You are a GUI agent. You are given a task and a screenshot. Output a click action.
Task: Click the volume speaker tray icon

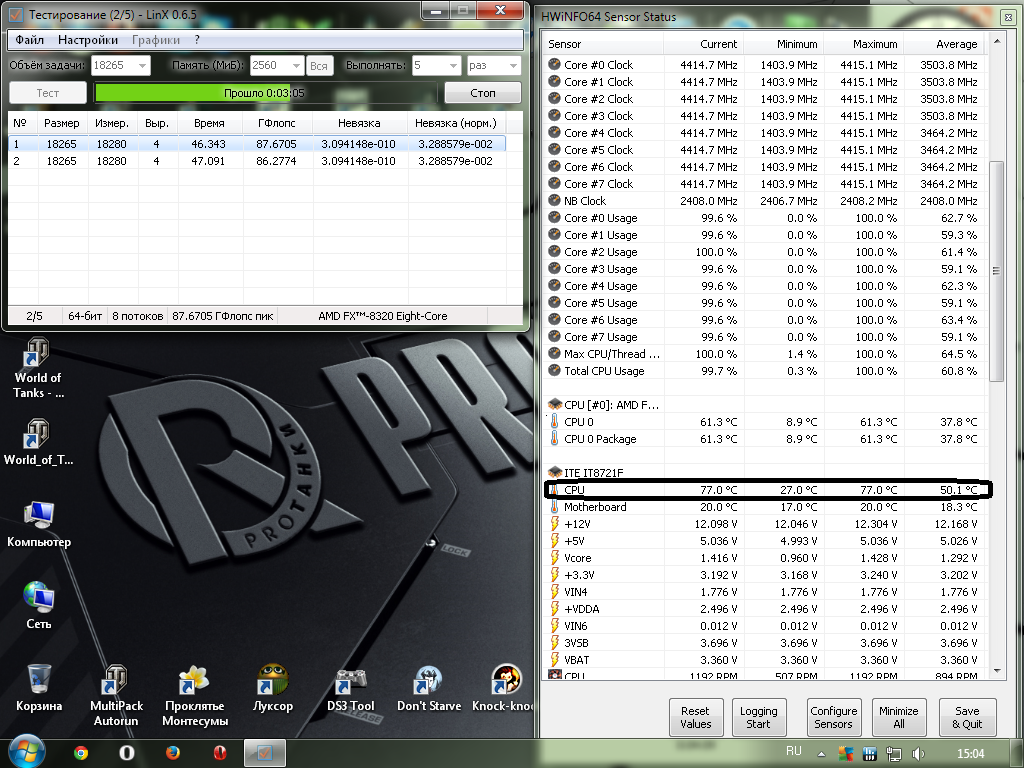(918, 754)
